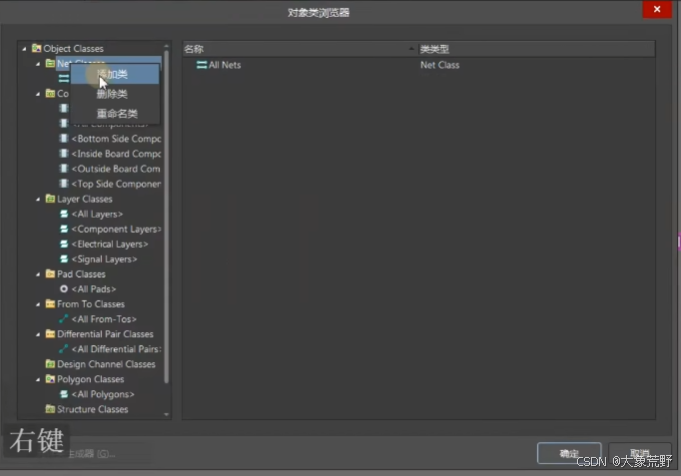Viewport: 681px width, 476px height.
Task: Click the 确定 button
Action: [569, 454]
